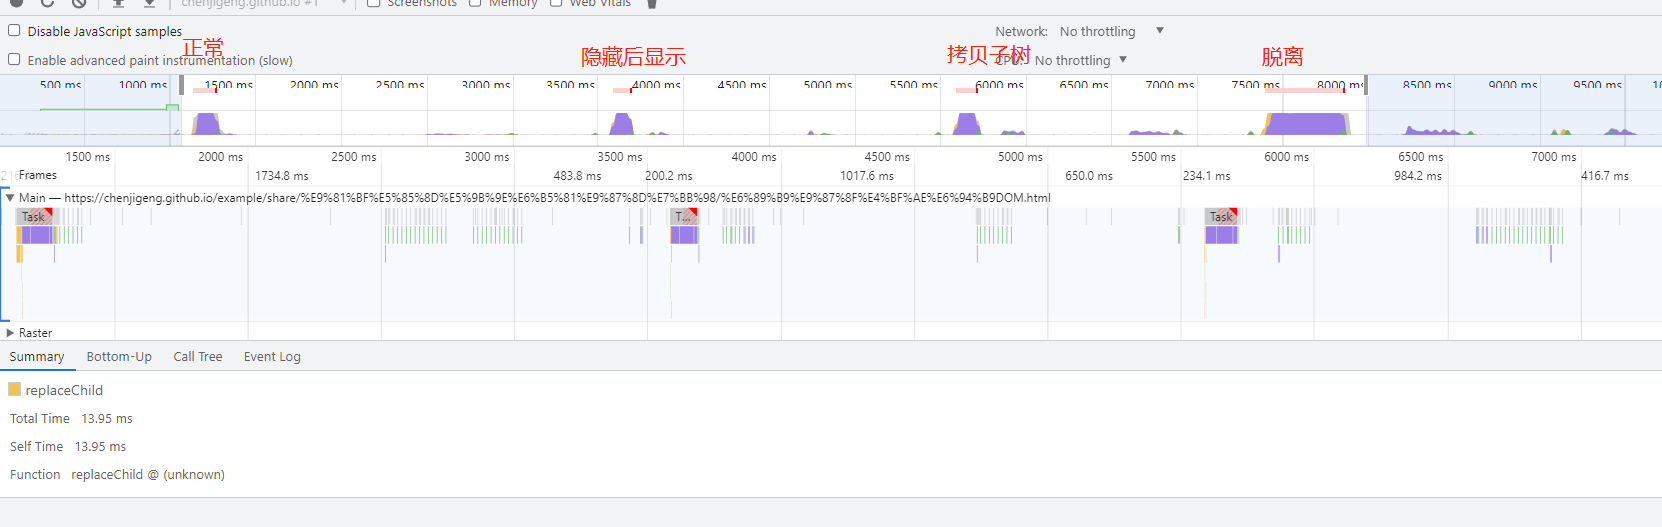Switch to the Bottom-Up tab
The height and width of the screenshot is (527, 1662).
click(119, 357)
